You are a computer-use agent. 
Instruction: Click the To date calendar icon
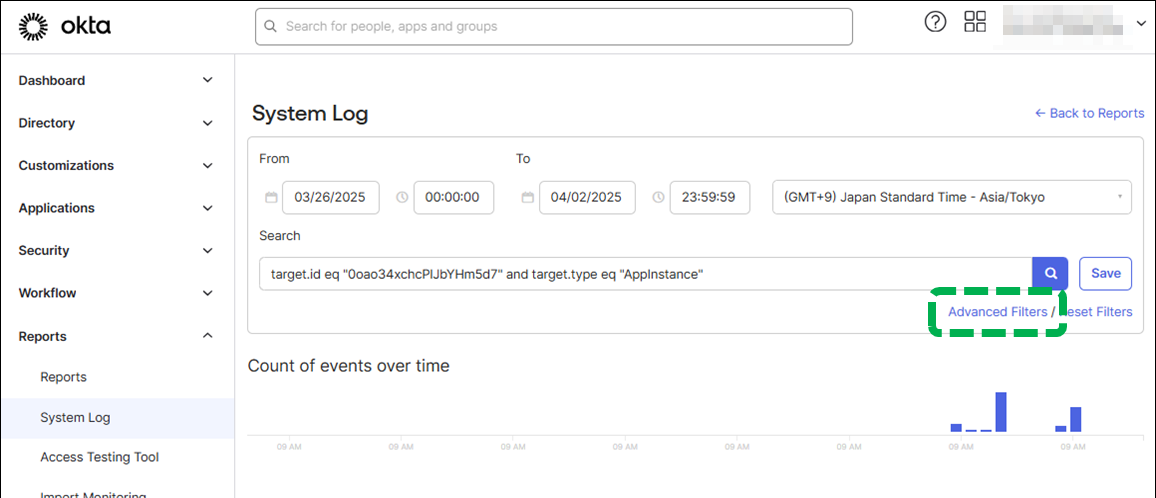pos(527,198)
